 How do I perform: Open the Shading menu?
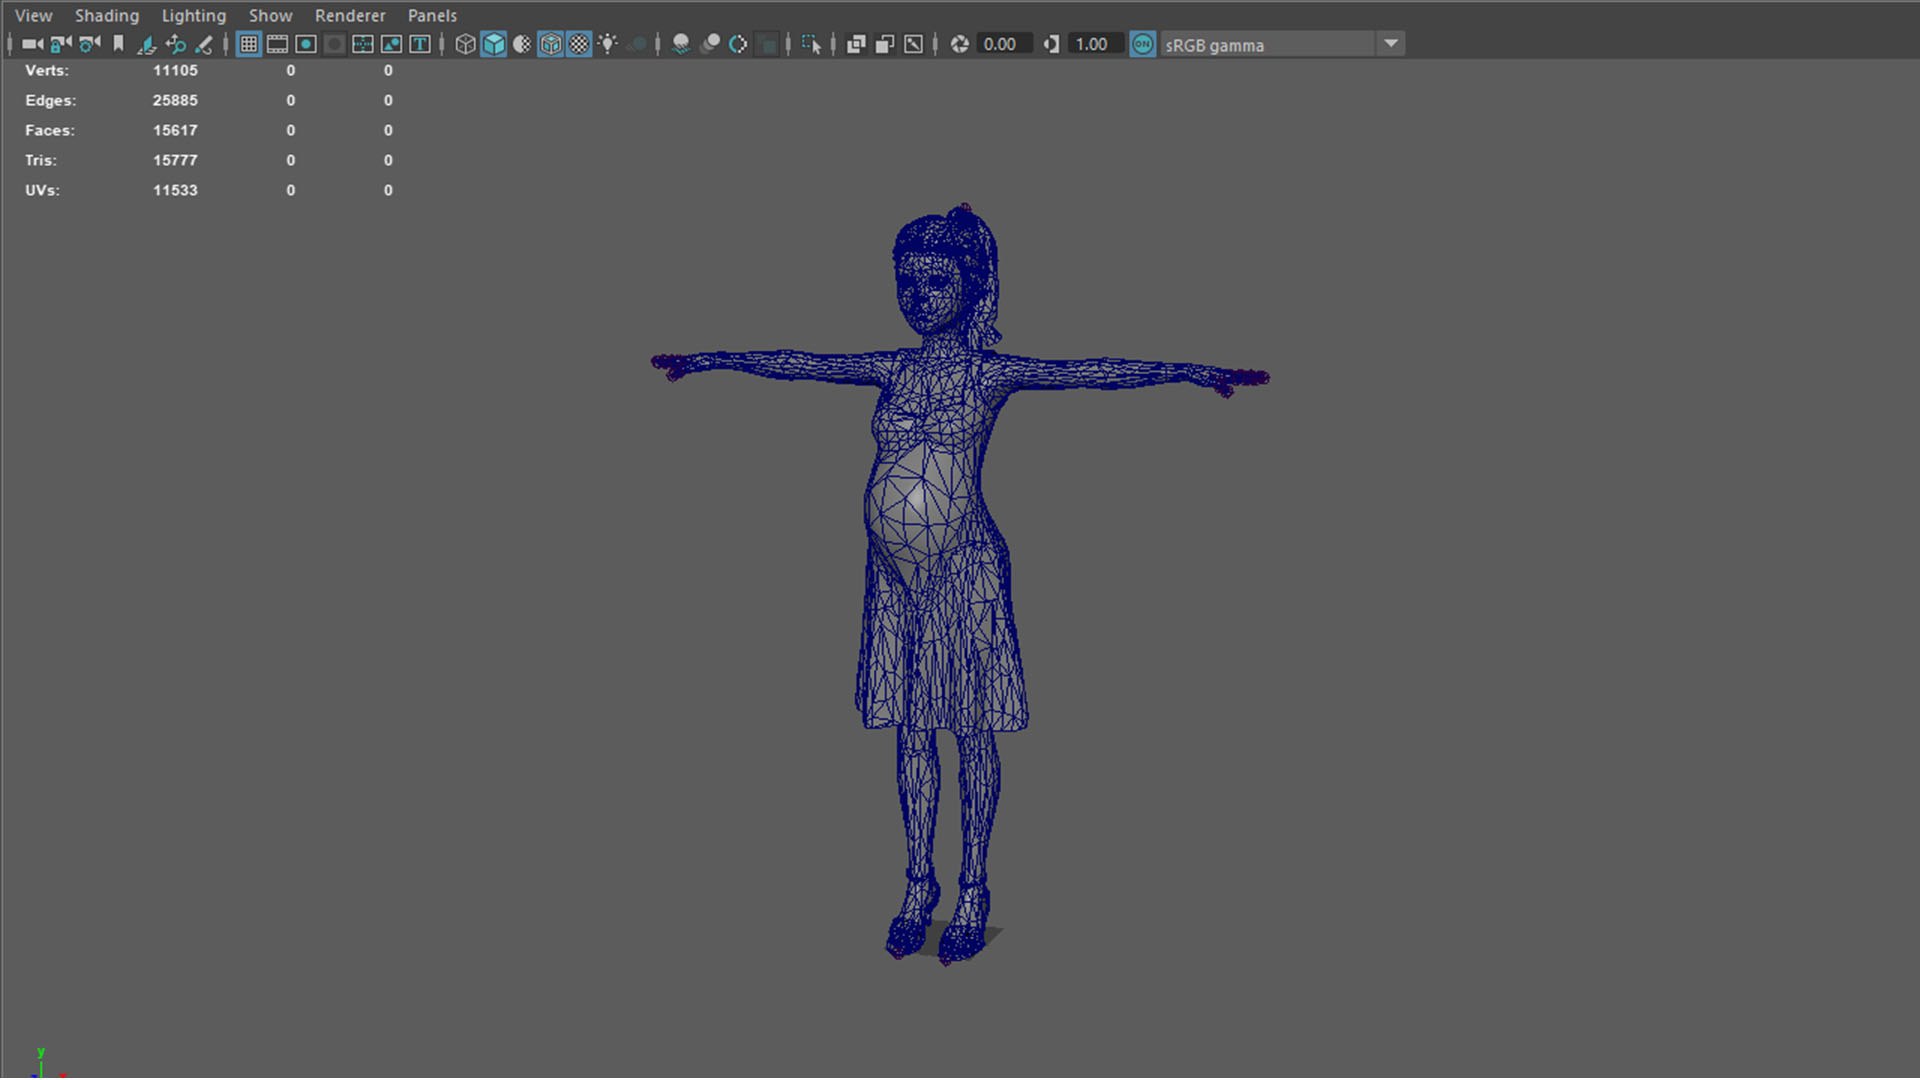point(107,16)
